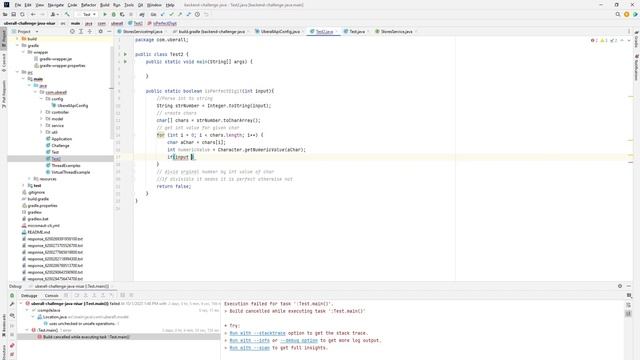
Task: Click the Search Everywhere magnifier icon
Action: (618, 14)
